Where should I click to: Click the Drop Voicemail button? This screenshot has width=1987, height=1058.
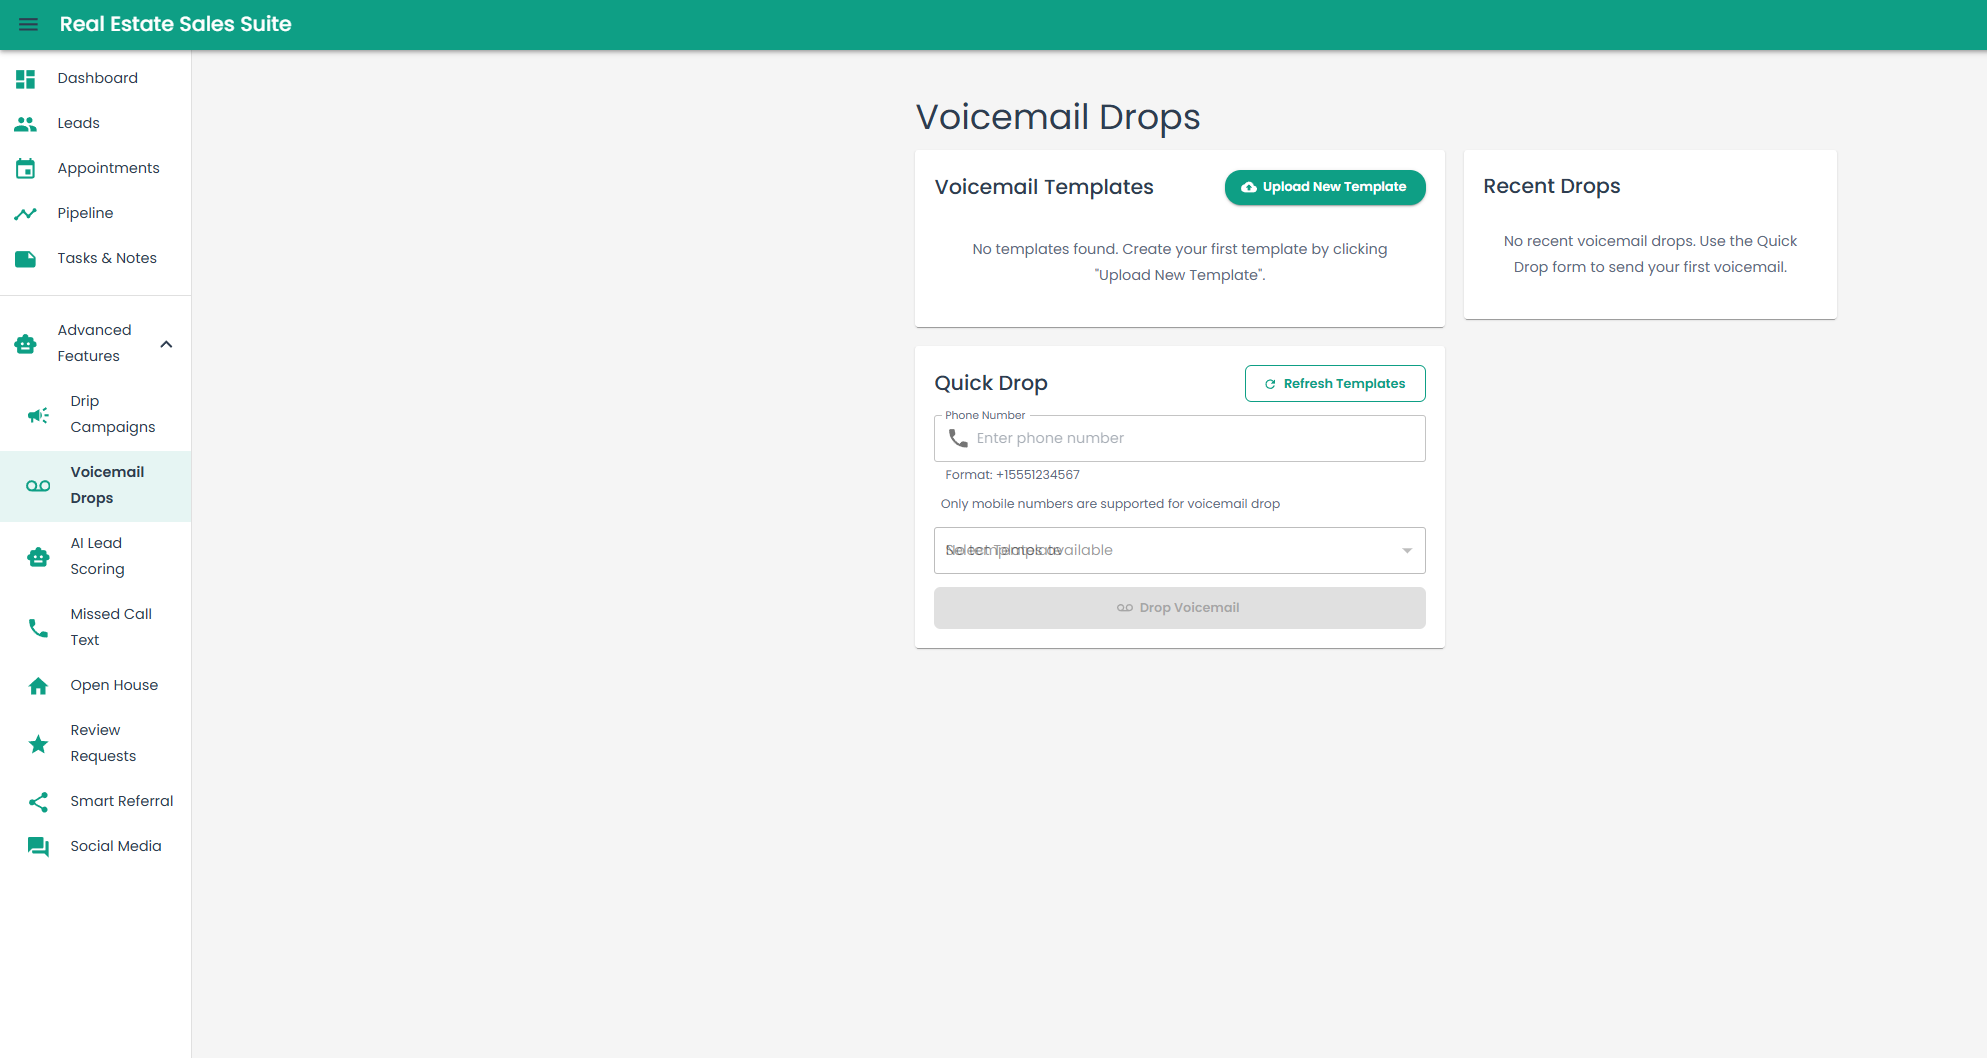point(1179,608)
